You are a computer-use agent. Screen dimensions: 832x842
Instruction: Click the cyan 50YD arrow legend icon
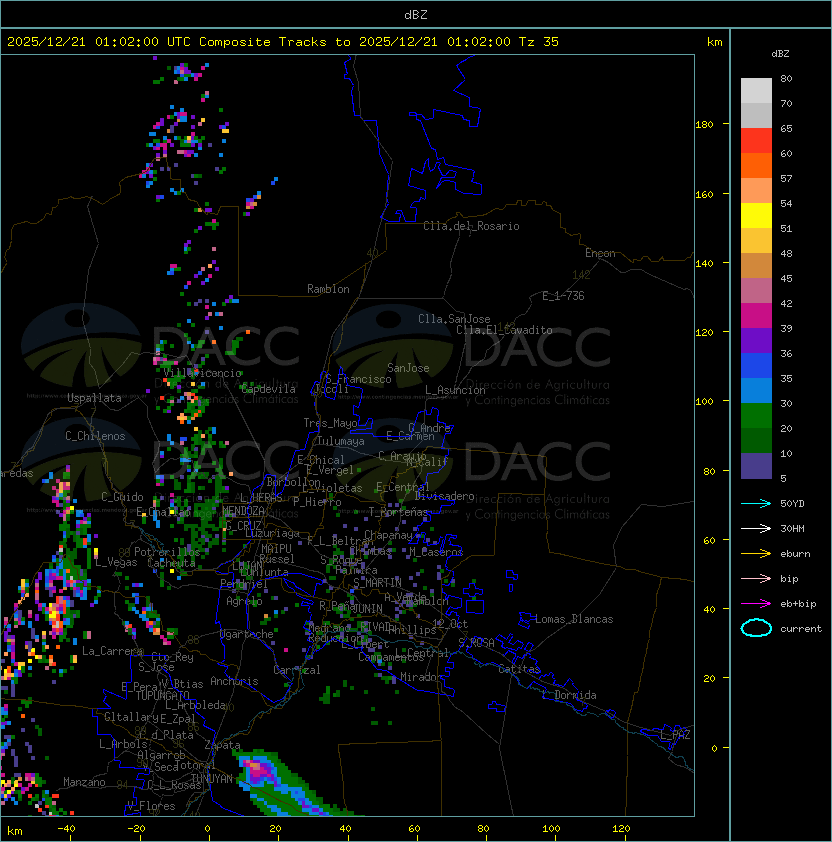pos(756,503)
